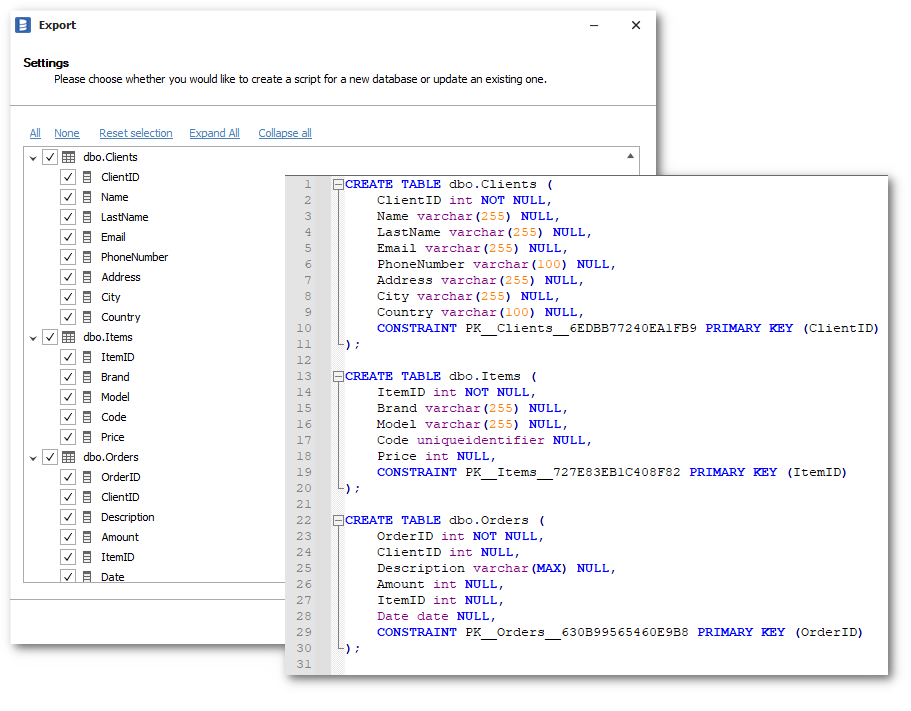Click the column icon beside Amount

[87, 537]
